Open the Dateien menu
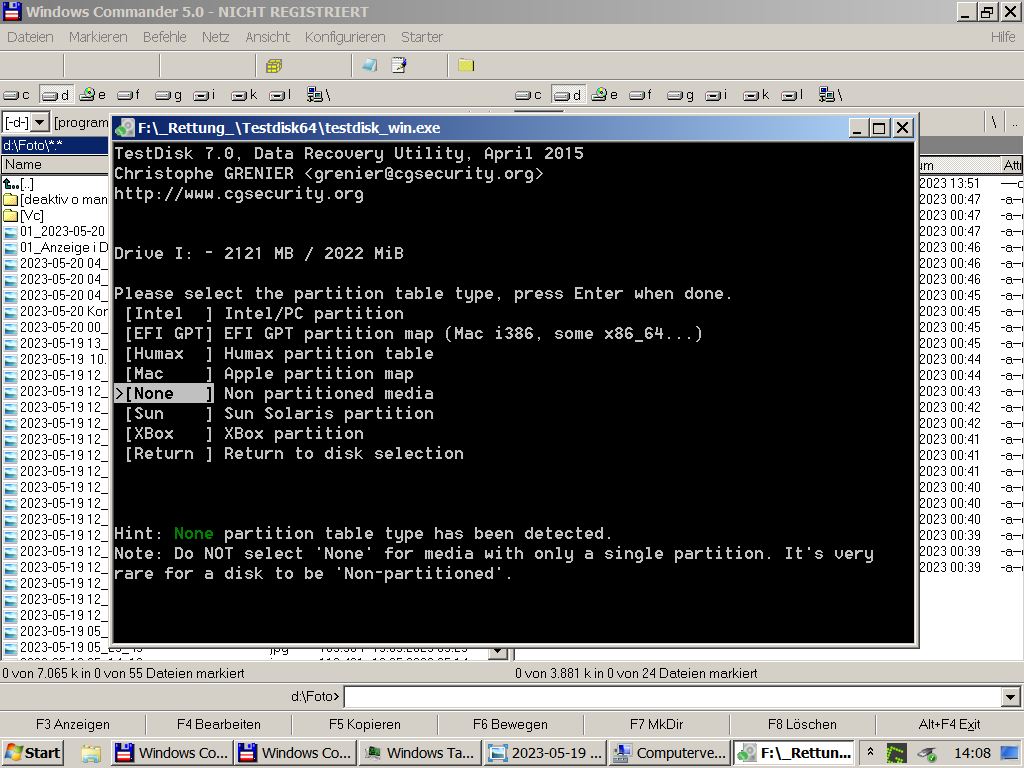 tap(30, 37)
